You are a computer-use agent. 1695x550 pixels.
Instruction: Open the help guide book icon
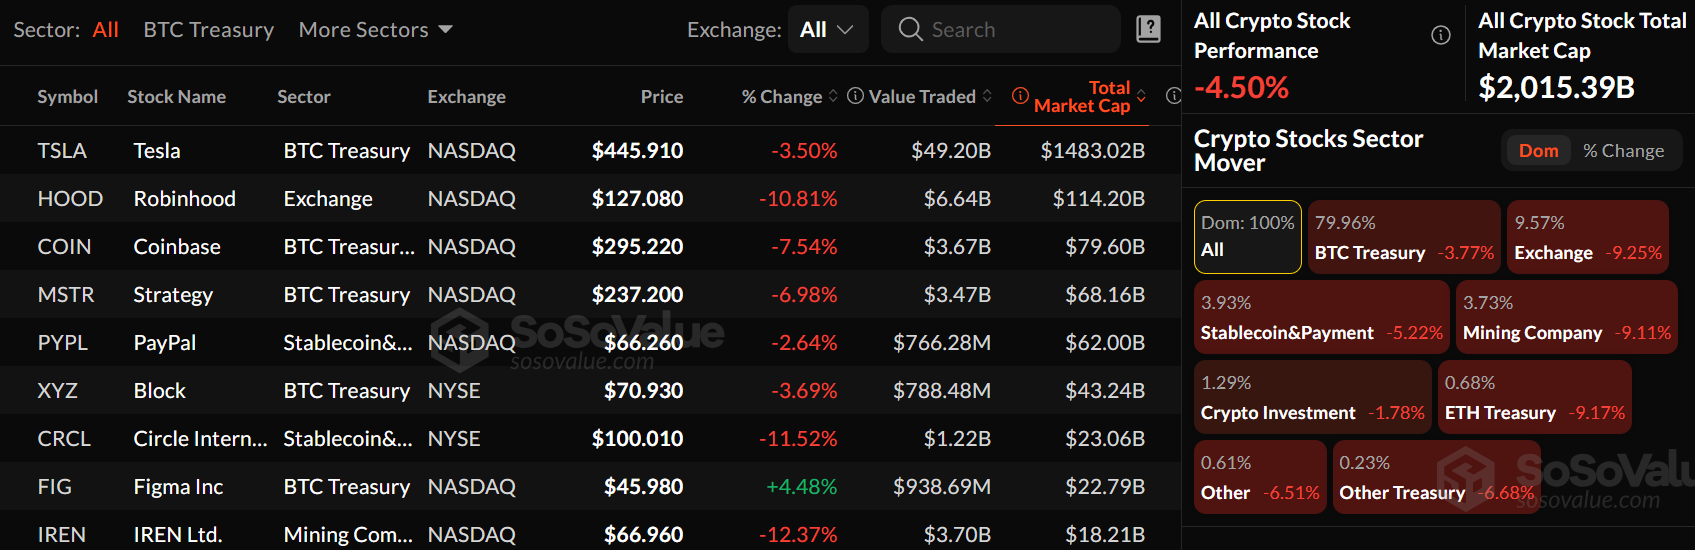tap(1148, 29)
